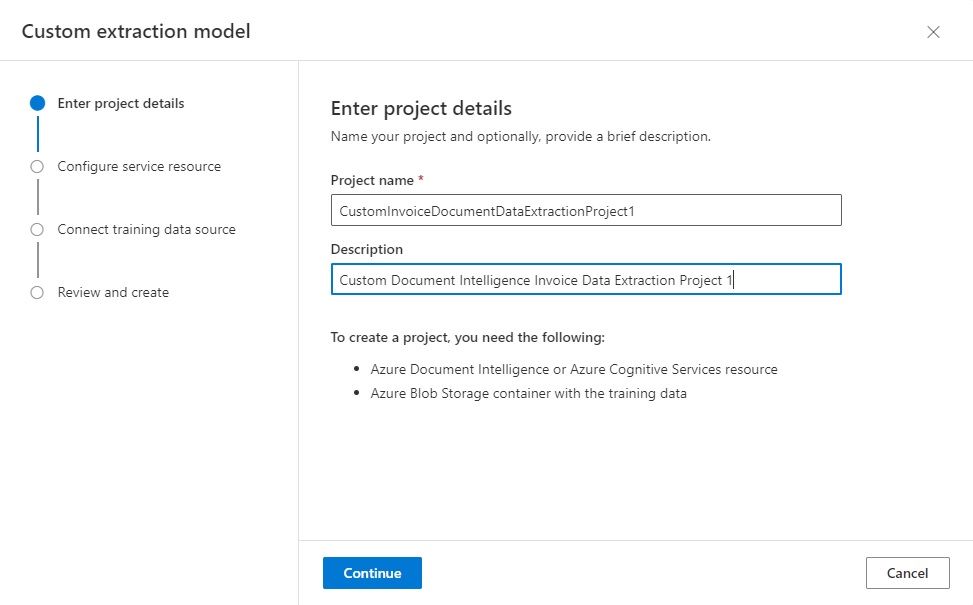Focus the Project name text field
The height and width of the screenshot is (605, 973).
[x=586, y=210]
